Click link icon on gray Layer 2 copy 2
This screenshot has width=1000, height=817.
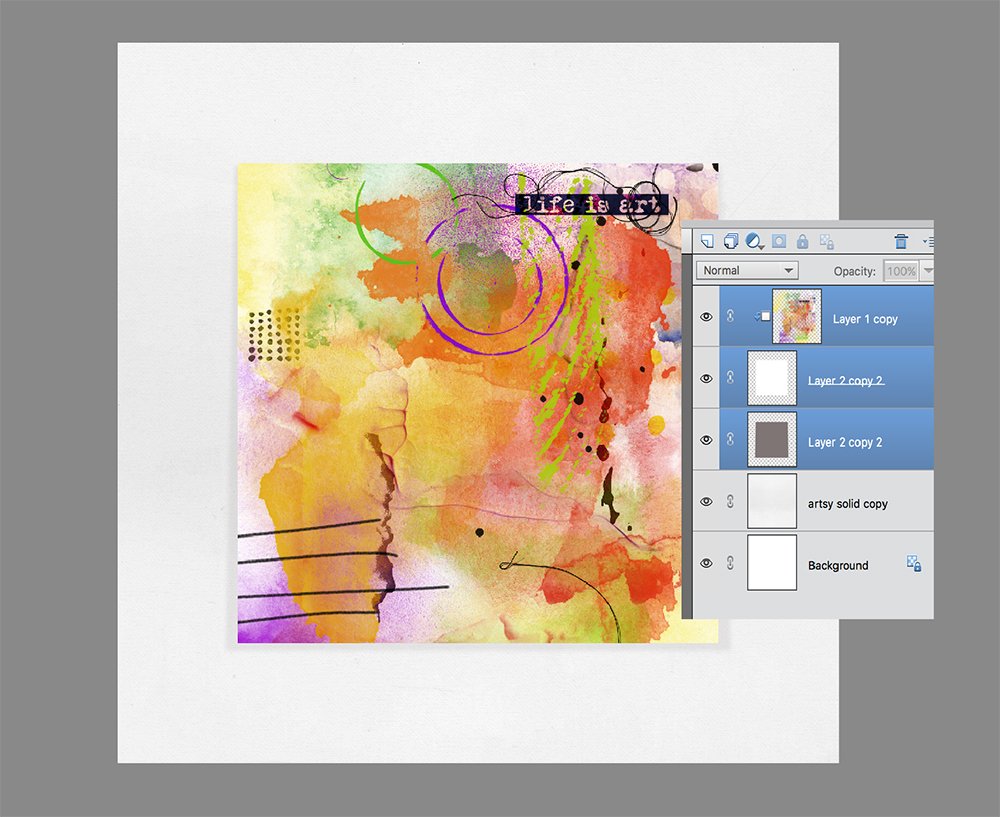(730, 439)
